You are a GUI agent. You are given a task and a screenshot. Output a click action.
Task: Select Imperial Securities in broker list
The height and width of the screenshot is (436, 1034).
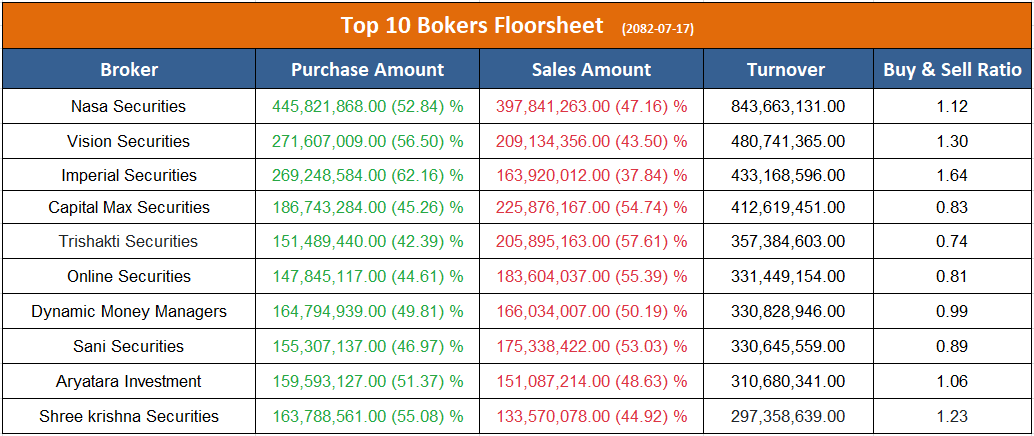coord(129,175)
